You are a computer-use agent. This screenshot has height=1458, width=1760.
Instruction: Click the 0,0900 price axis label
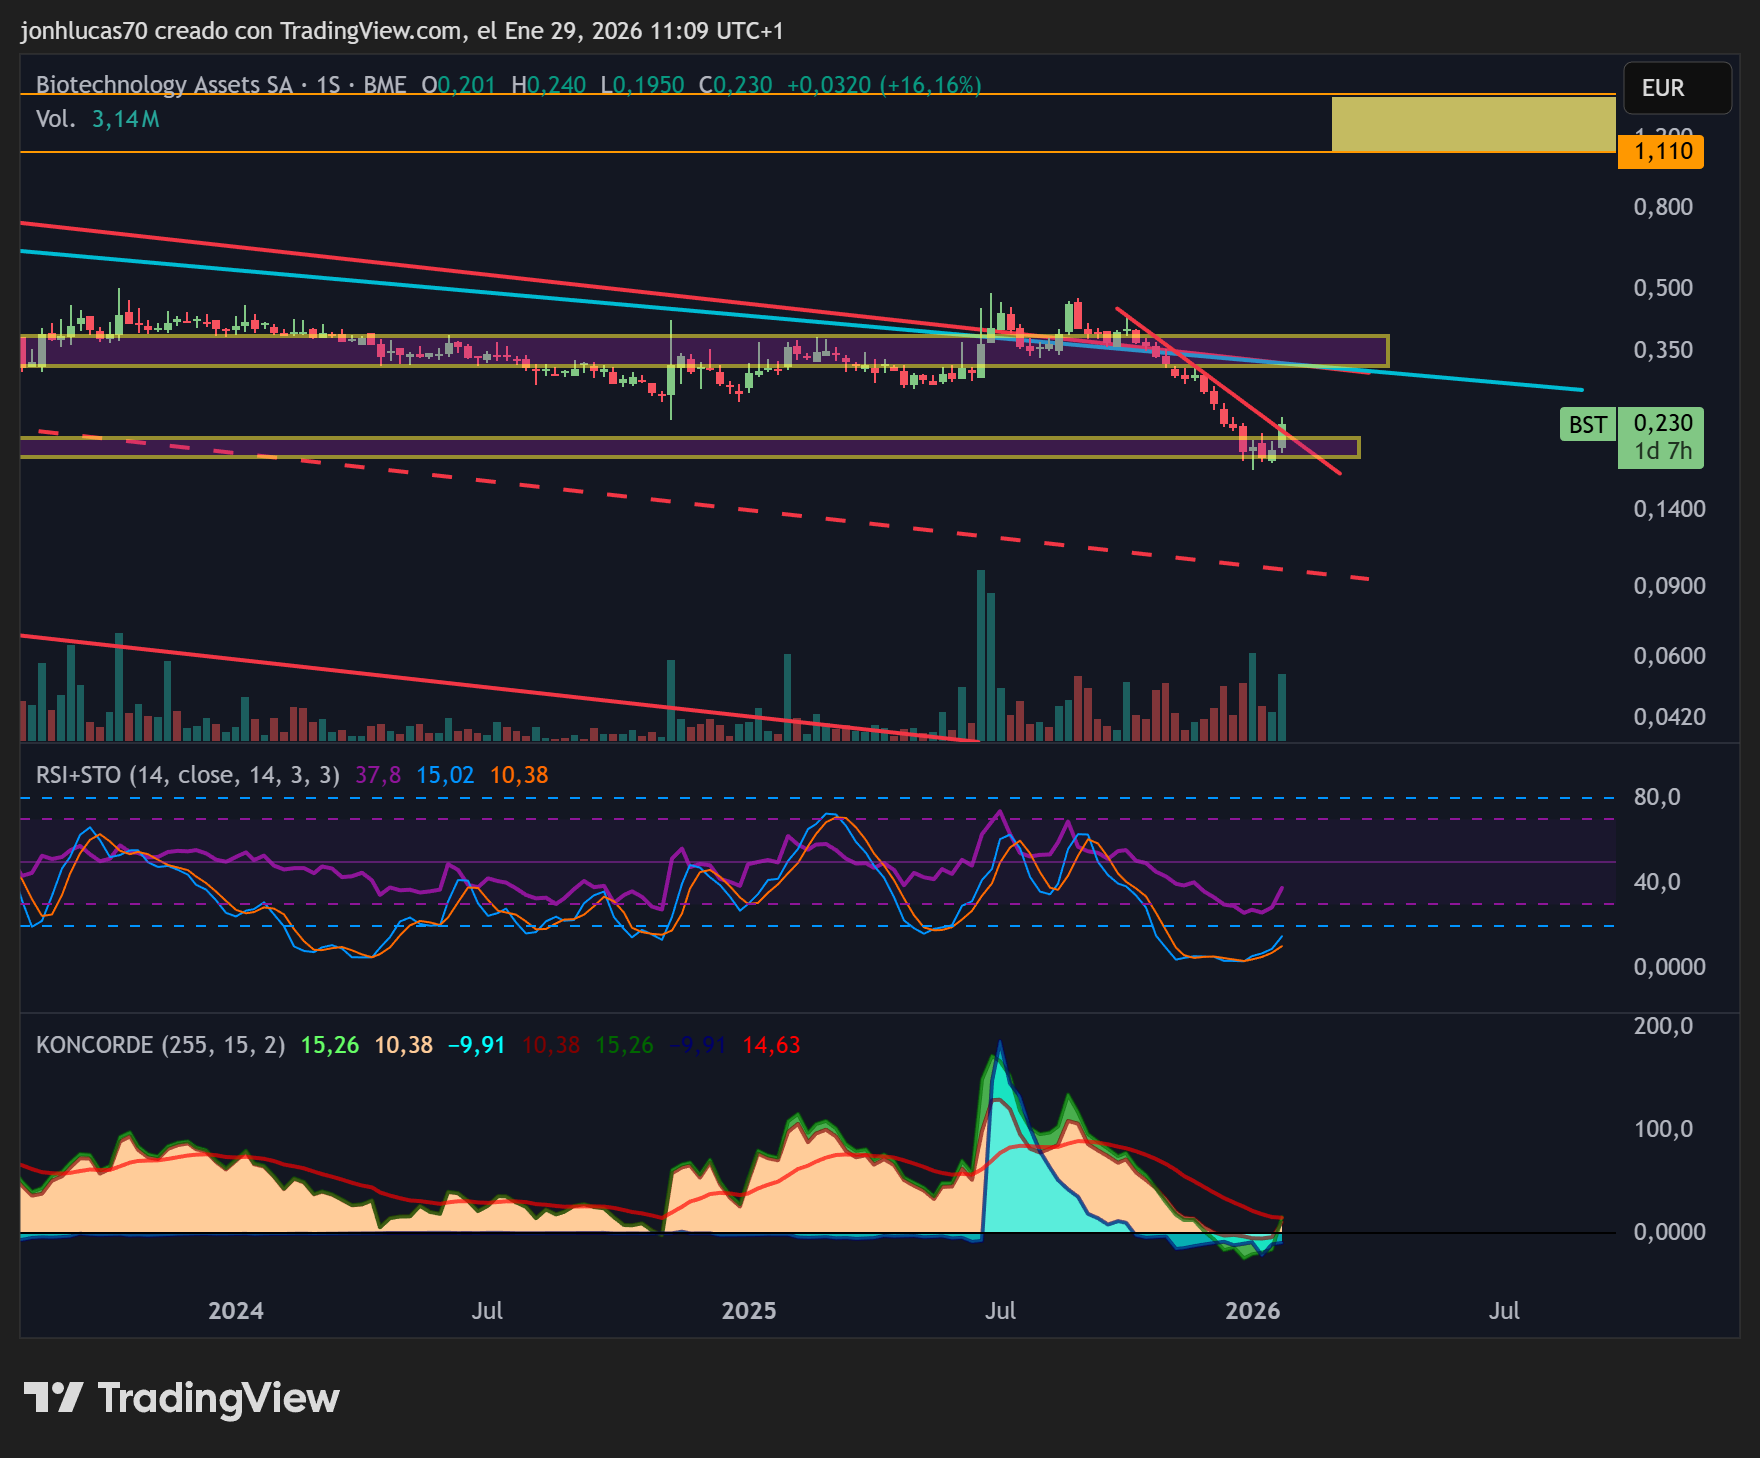(x=1670, y=586)
